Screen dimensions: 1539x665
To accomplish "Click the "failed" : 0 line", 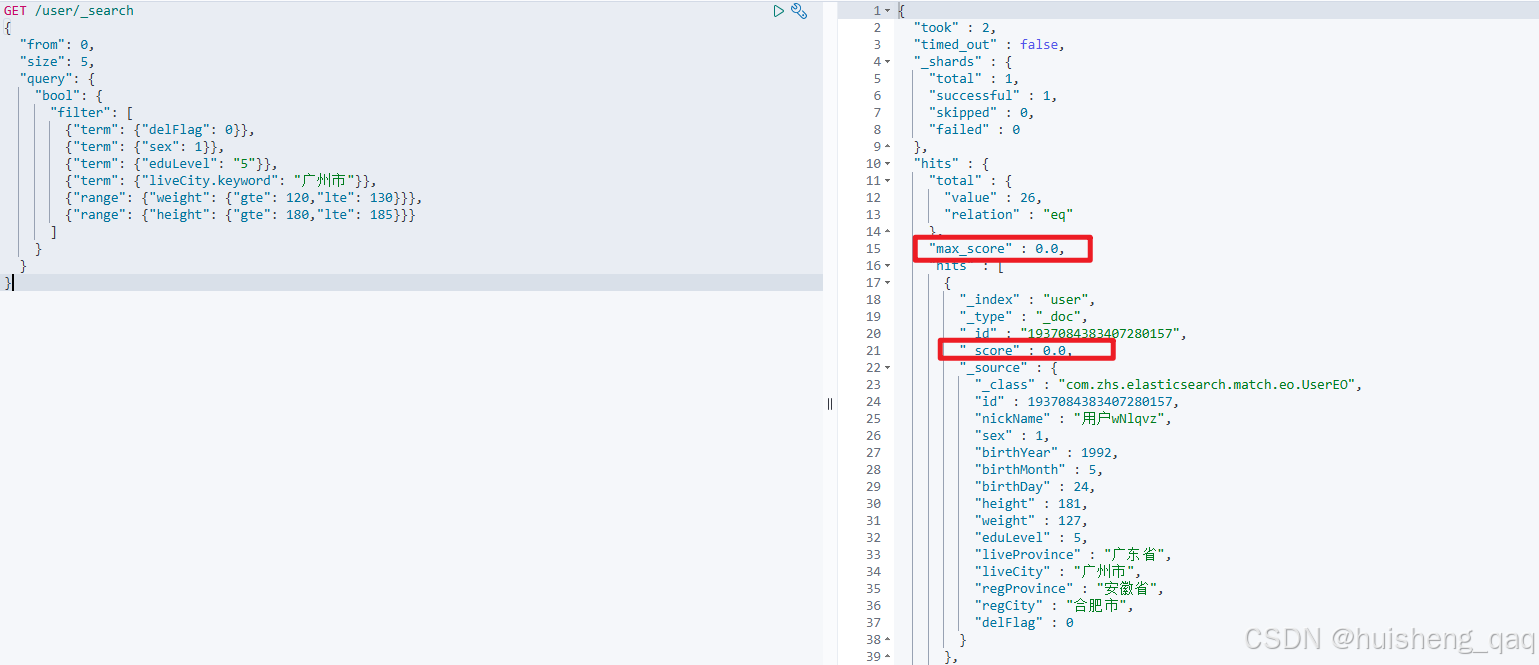I will (975, 130).
